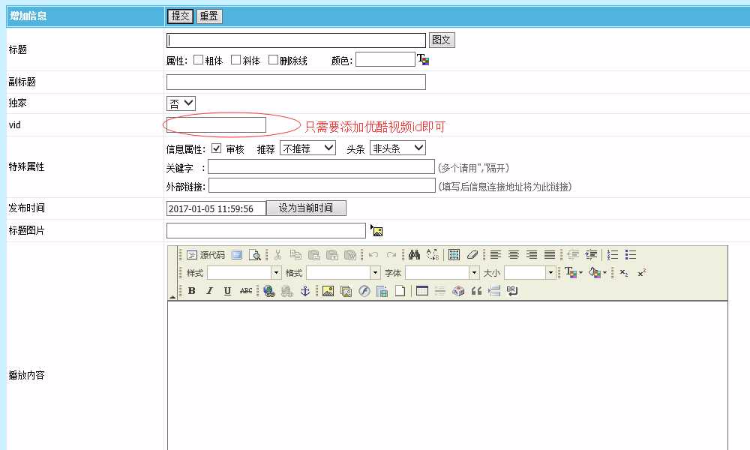Open the 头条 dropdown showing 非头条
This screenshot has width=750, height=450.
[397, 148]
